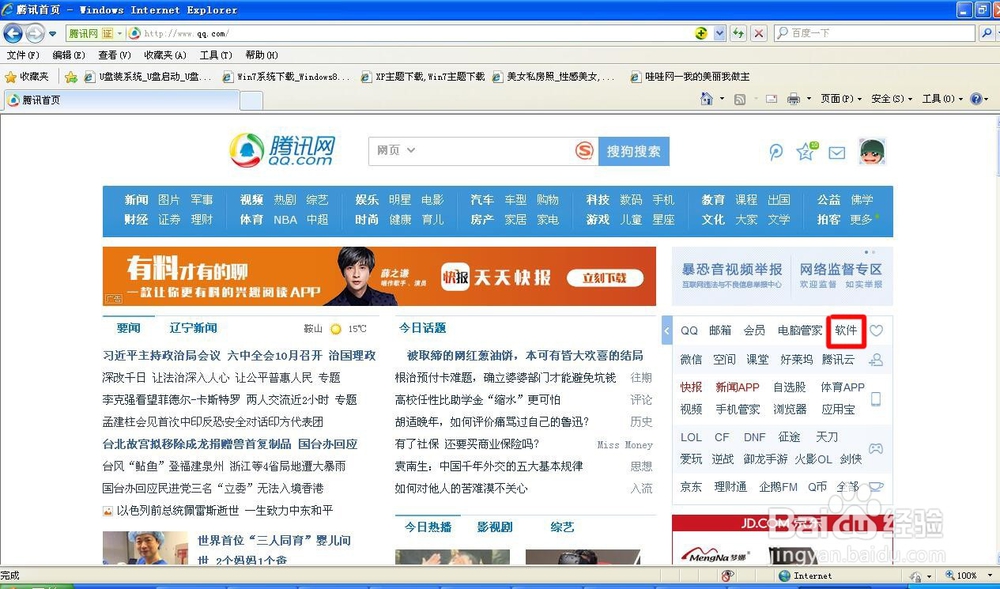Click the envelope mail icon in header
Viewport: 1000px width, 589px height.
837,152
